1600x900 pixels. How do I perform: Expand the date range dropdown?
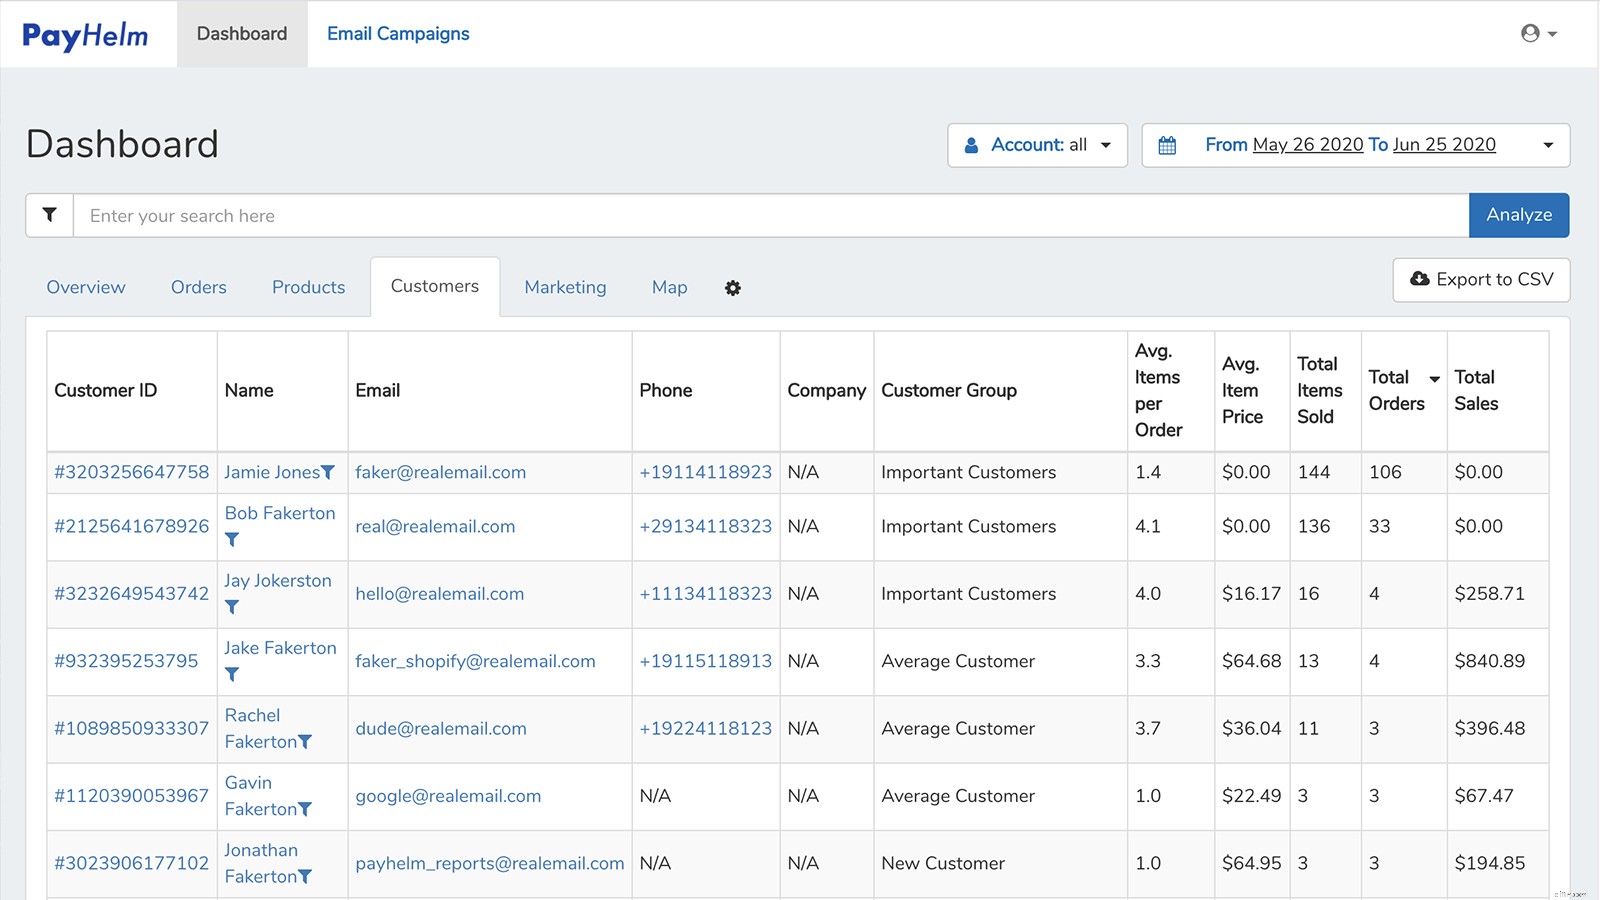[1546, 144]
